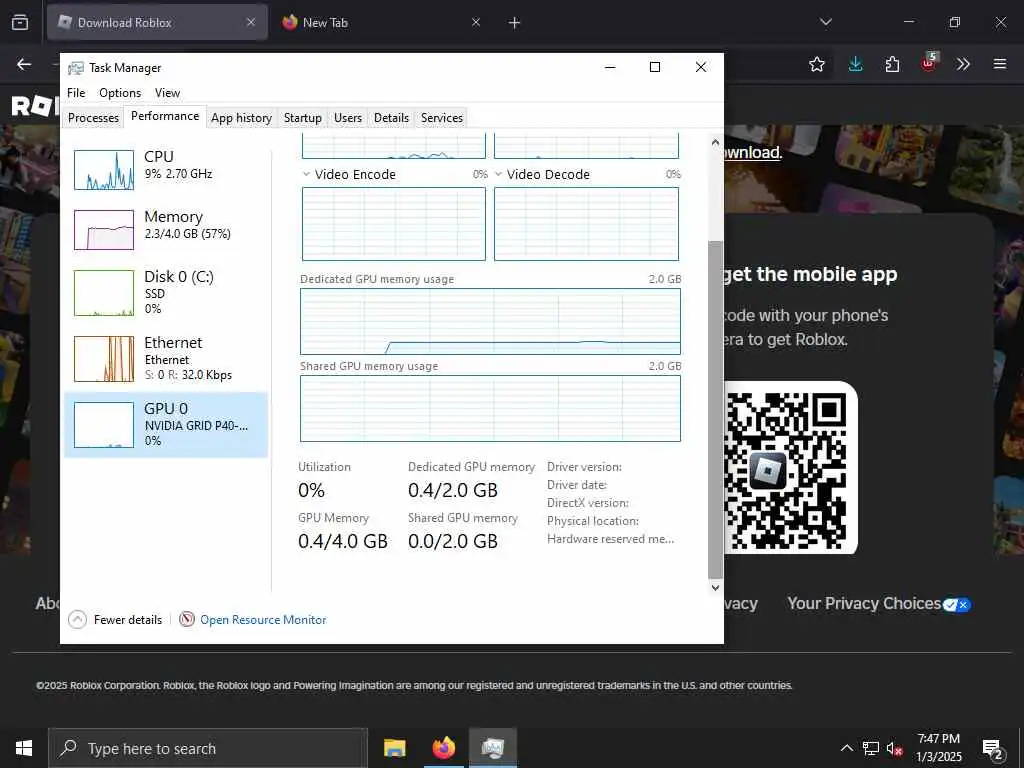Switch to the Users tab
The image size is (1024, 768).
pyautogui.click(x=347, y=118)
